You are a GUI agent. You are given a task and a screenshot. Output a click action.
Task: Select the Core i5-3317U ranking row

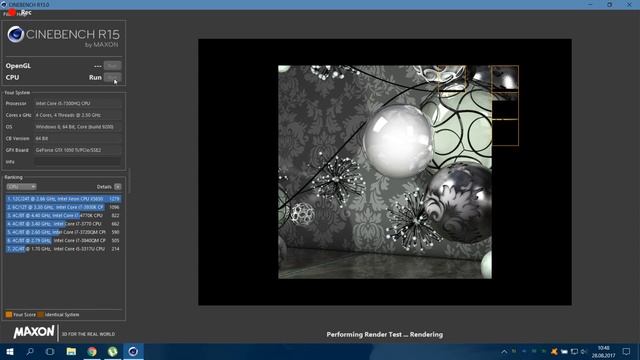(63, 249)
